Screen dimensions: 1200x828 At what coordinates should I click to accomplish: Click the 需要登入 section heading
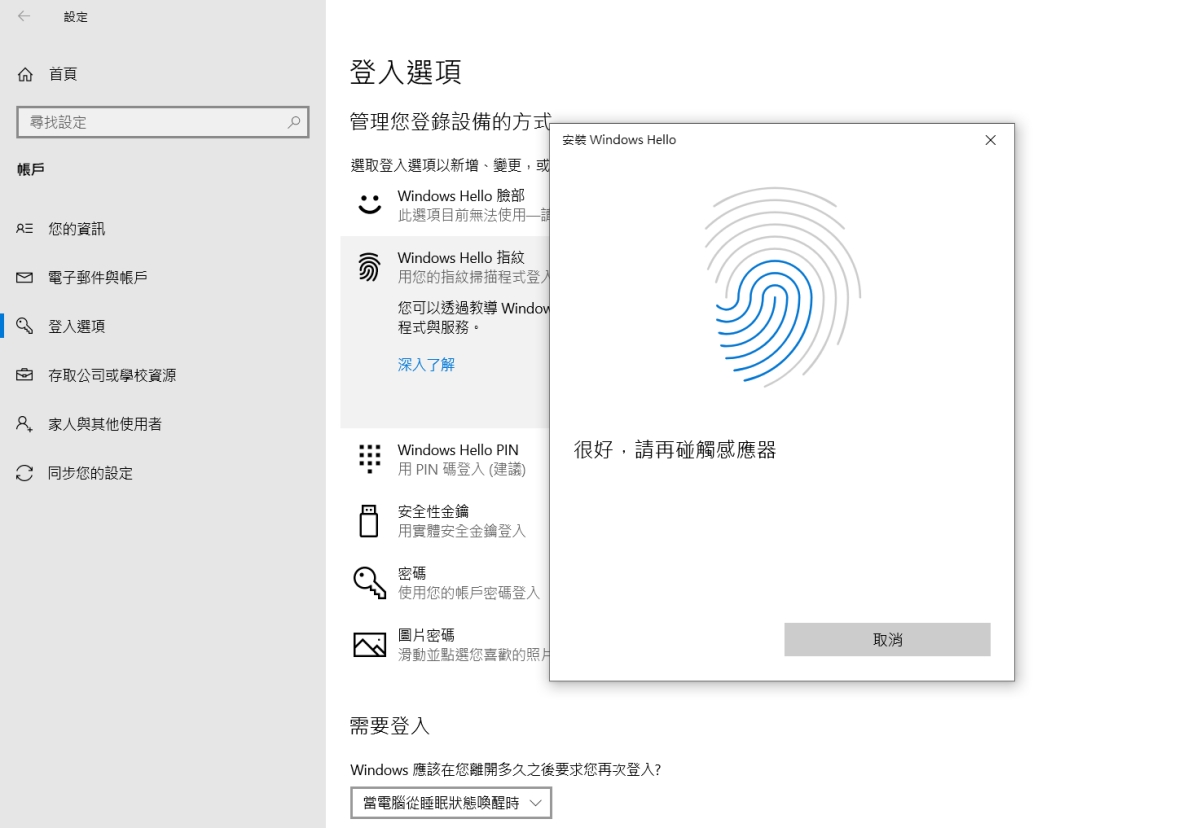[x=390, y=726]
